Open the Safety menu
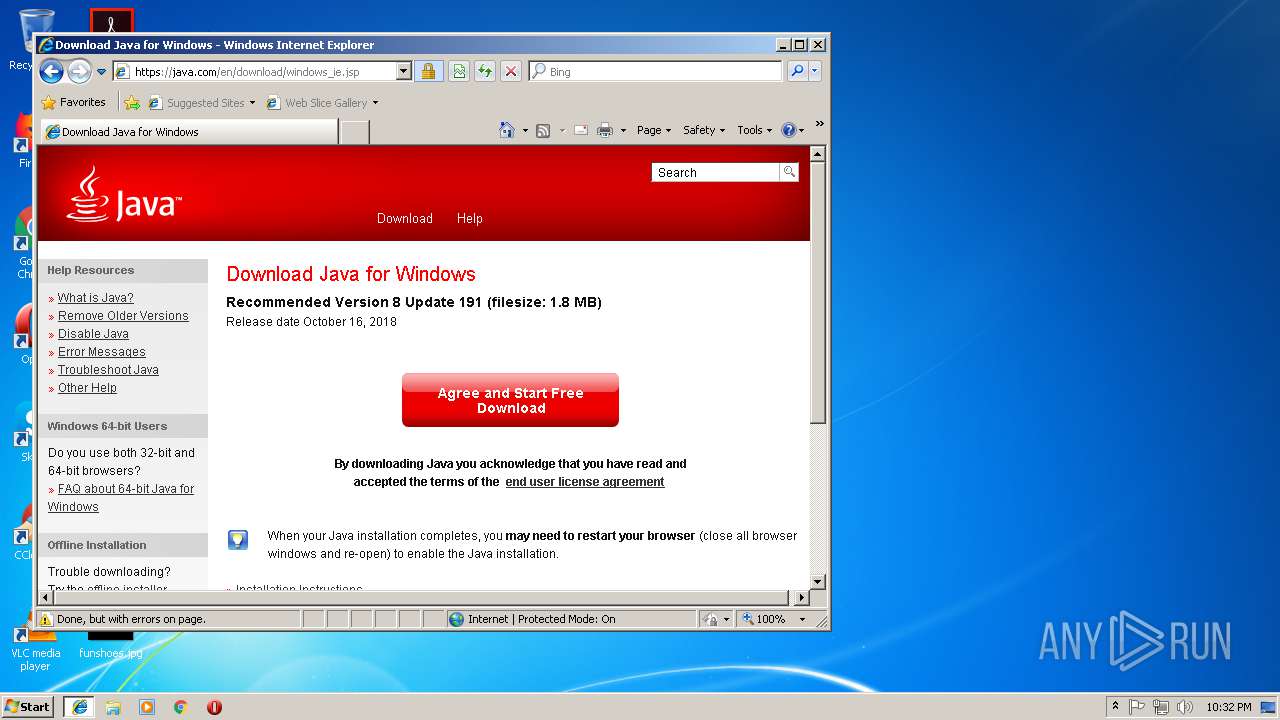Image resolution: width=1280 pixels, height=720 pixels. [704, 130]
